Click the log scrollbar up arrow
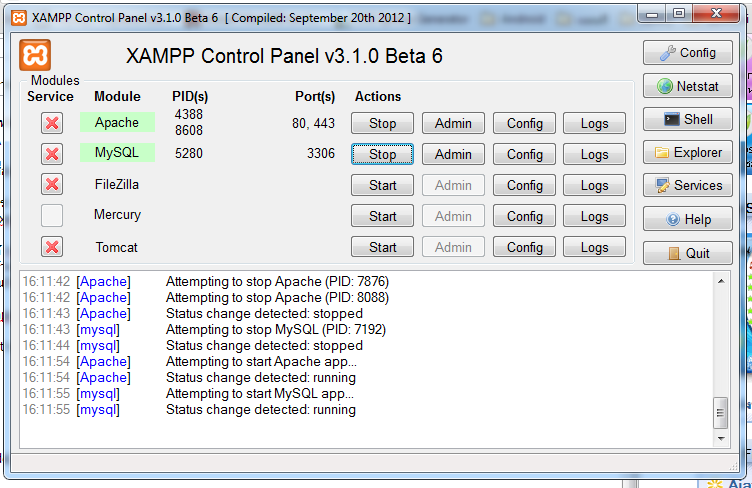Viewport: 752px width, 488px height. pyautogui.click(x=720, y=281)
